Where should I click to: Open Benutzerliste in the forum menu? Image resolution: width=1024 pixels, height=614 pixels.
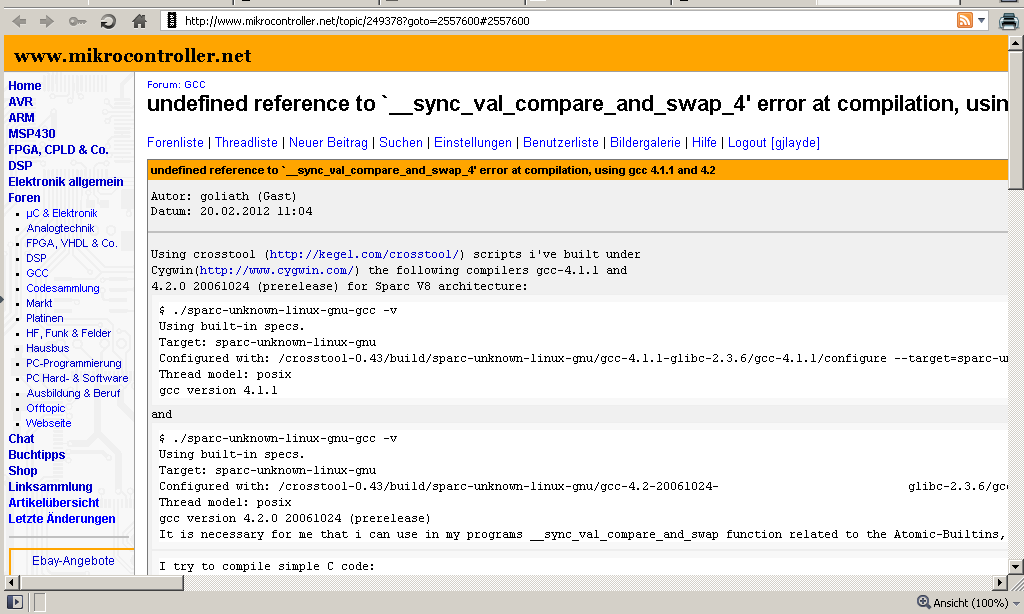560,143
